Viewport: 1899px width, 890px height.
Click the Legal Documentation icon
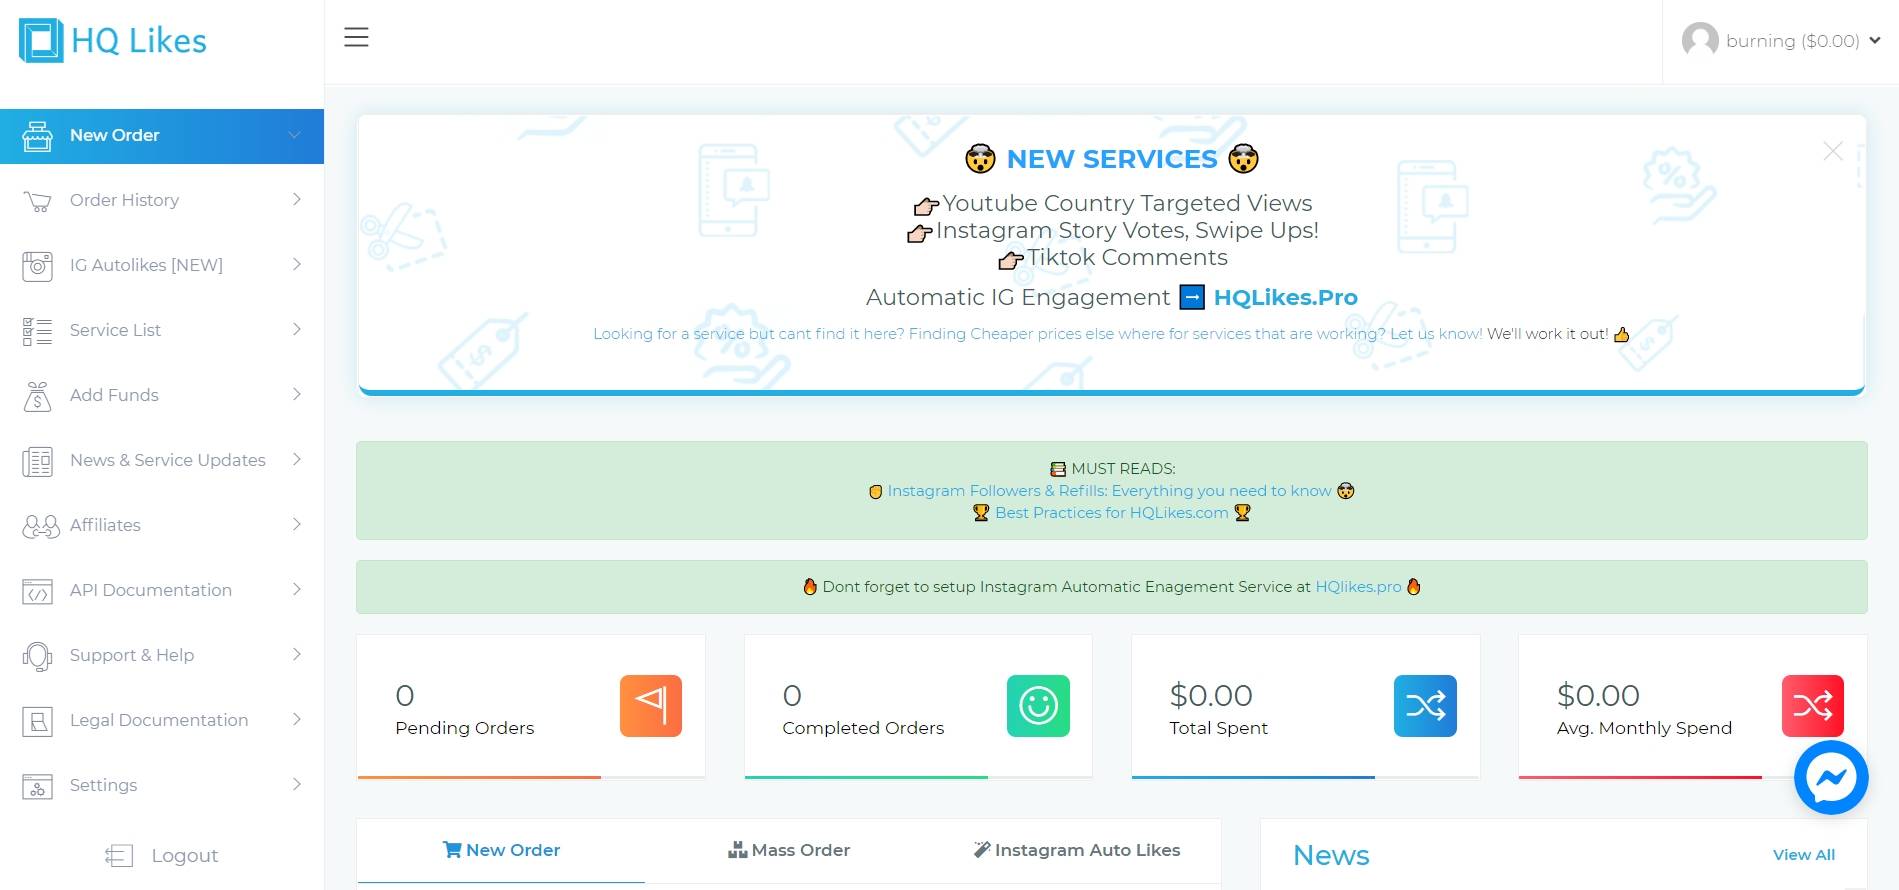click(x=37, y=721)
